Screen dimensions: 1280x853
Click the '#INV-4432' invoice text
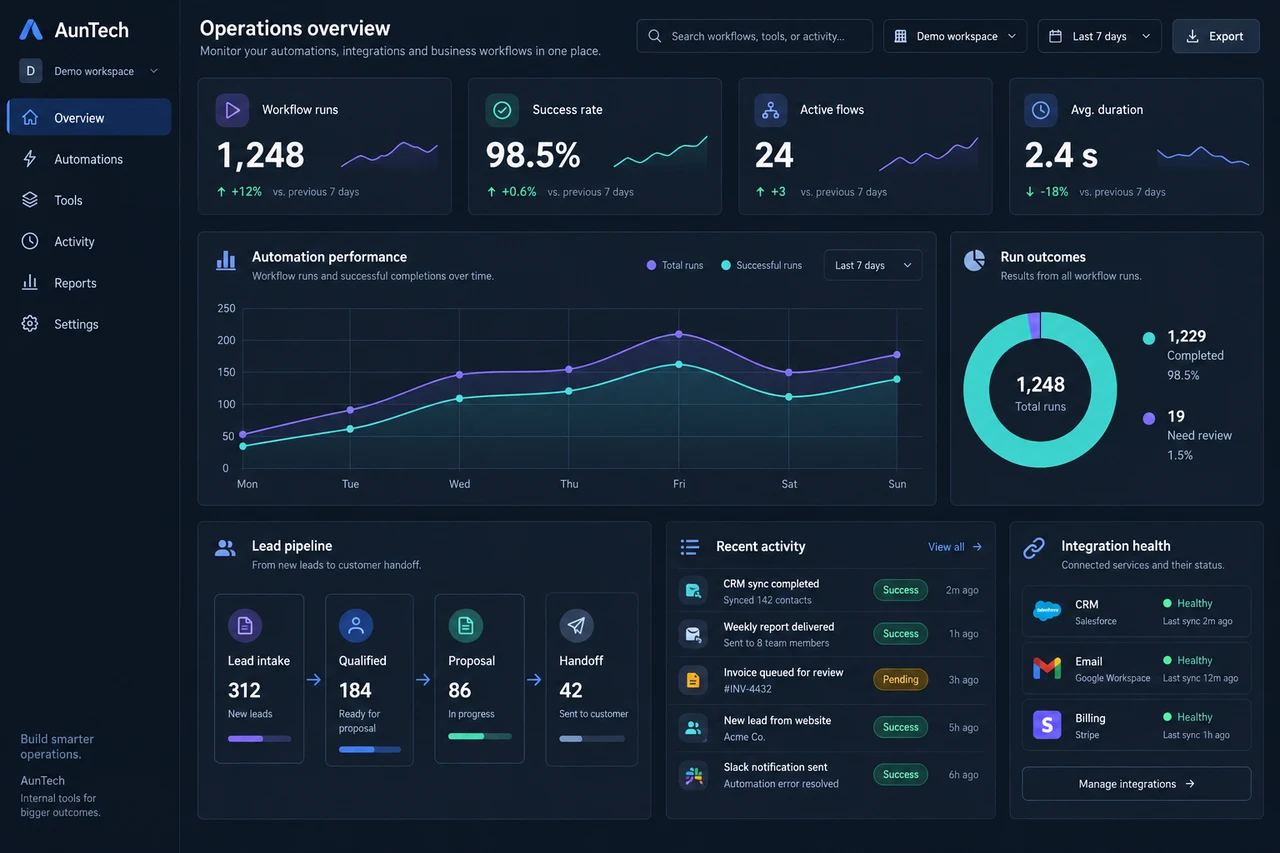pos(747,689)
